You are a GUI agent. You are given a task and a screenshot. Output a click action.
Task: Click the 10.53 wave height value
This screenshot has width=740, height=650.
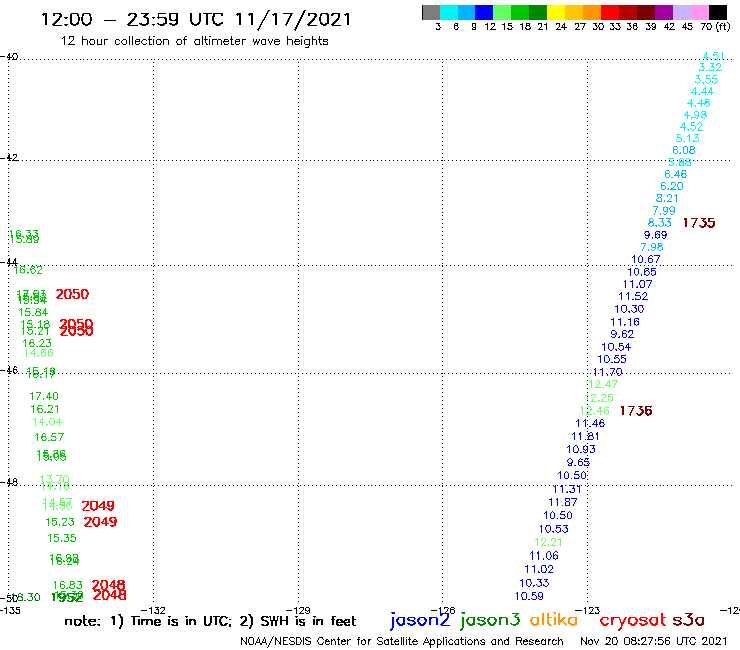pos(553,529)
